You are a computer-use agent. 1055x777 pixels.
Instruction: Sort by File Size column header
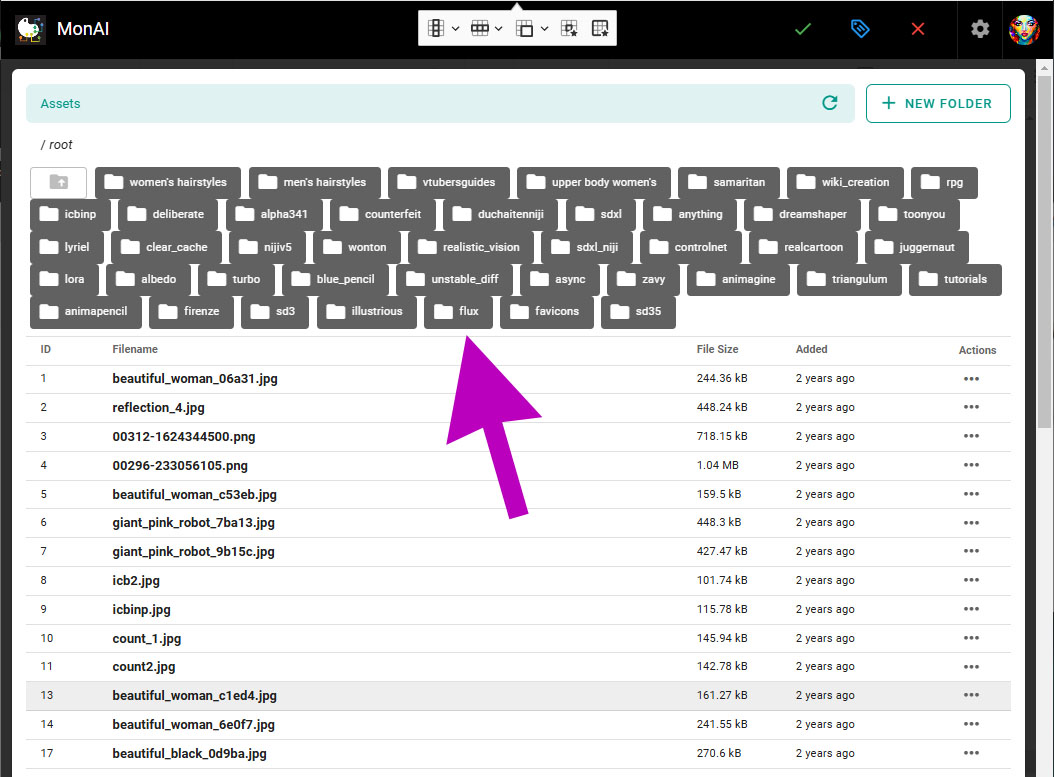coord(717,349)
